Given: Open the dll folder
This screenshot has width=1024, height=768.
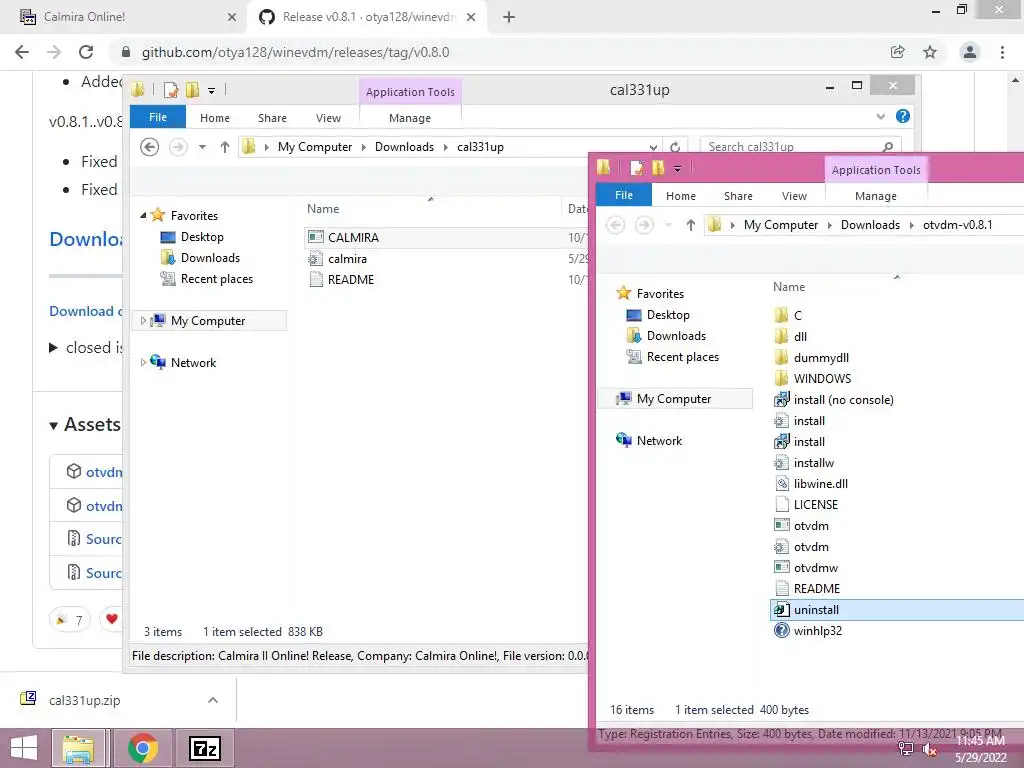Looking at the screenshot, I should click(791, 337).
